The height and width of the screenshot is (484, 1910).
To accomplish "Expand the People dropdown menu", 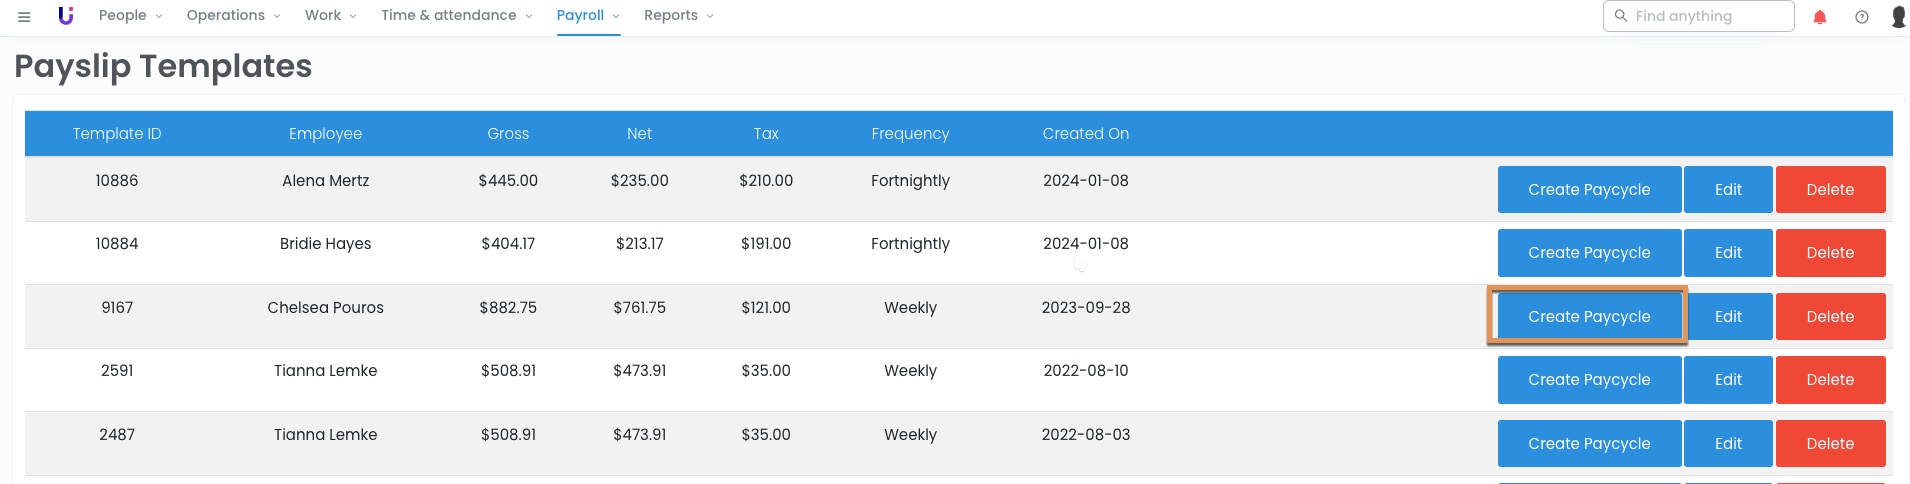I will (130, 16).
